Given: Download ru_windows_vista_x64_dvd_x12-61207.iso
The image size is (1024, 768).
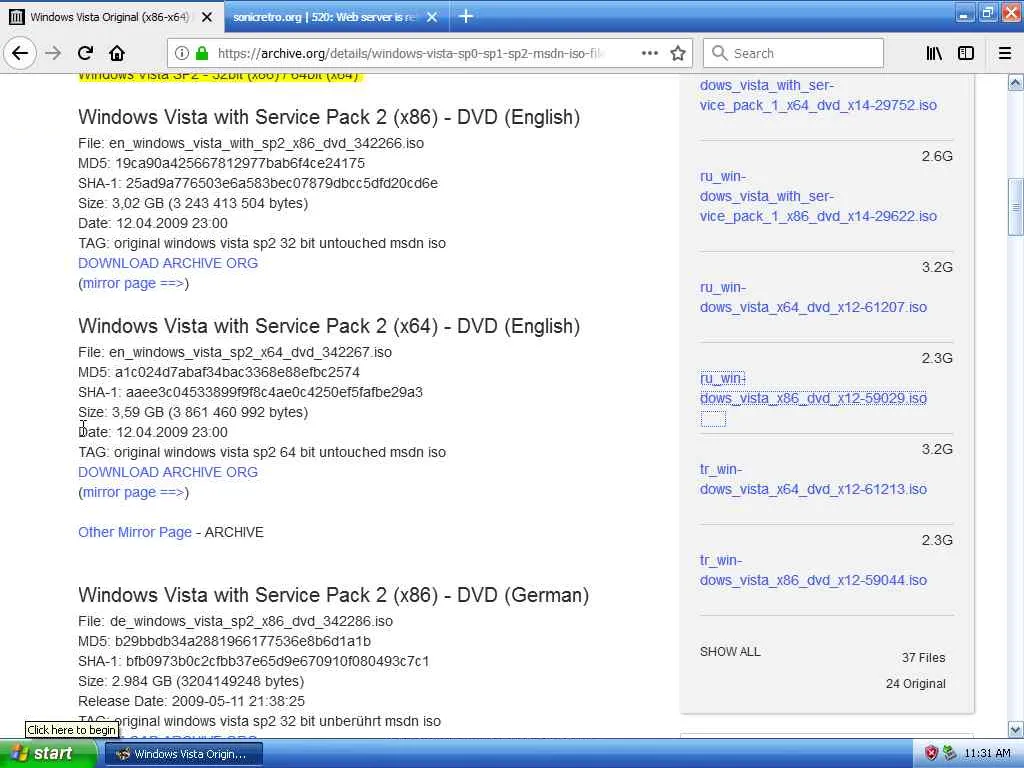Looking at the screenshot, I should (813, 297).
